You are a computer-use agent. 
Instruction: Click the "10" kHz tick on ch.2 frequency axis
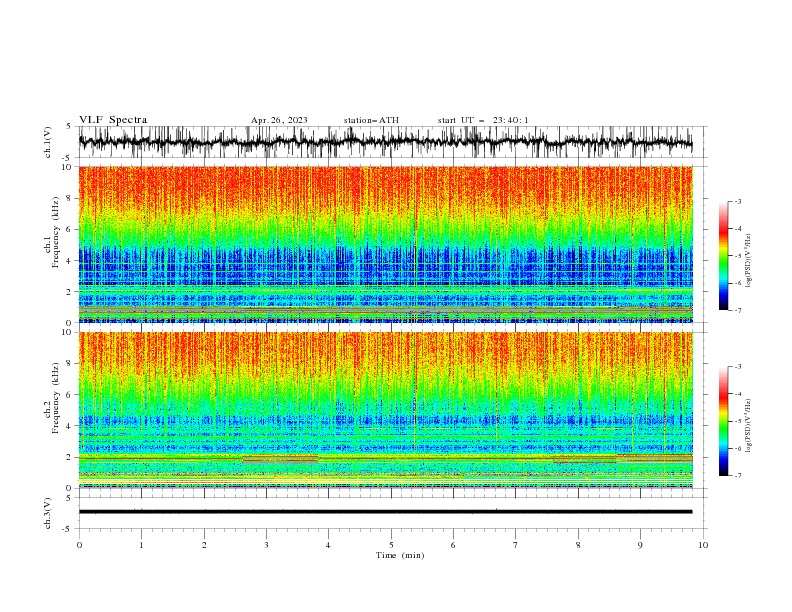pyautogui.click(x=68, y=332)
